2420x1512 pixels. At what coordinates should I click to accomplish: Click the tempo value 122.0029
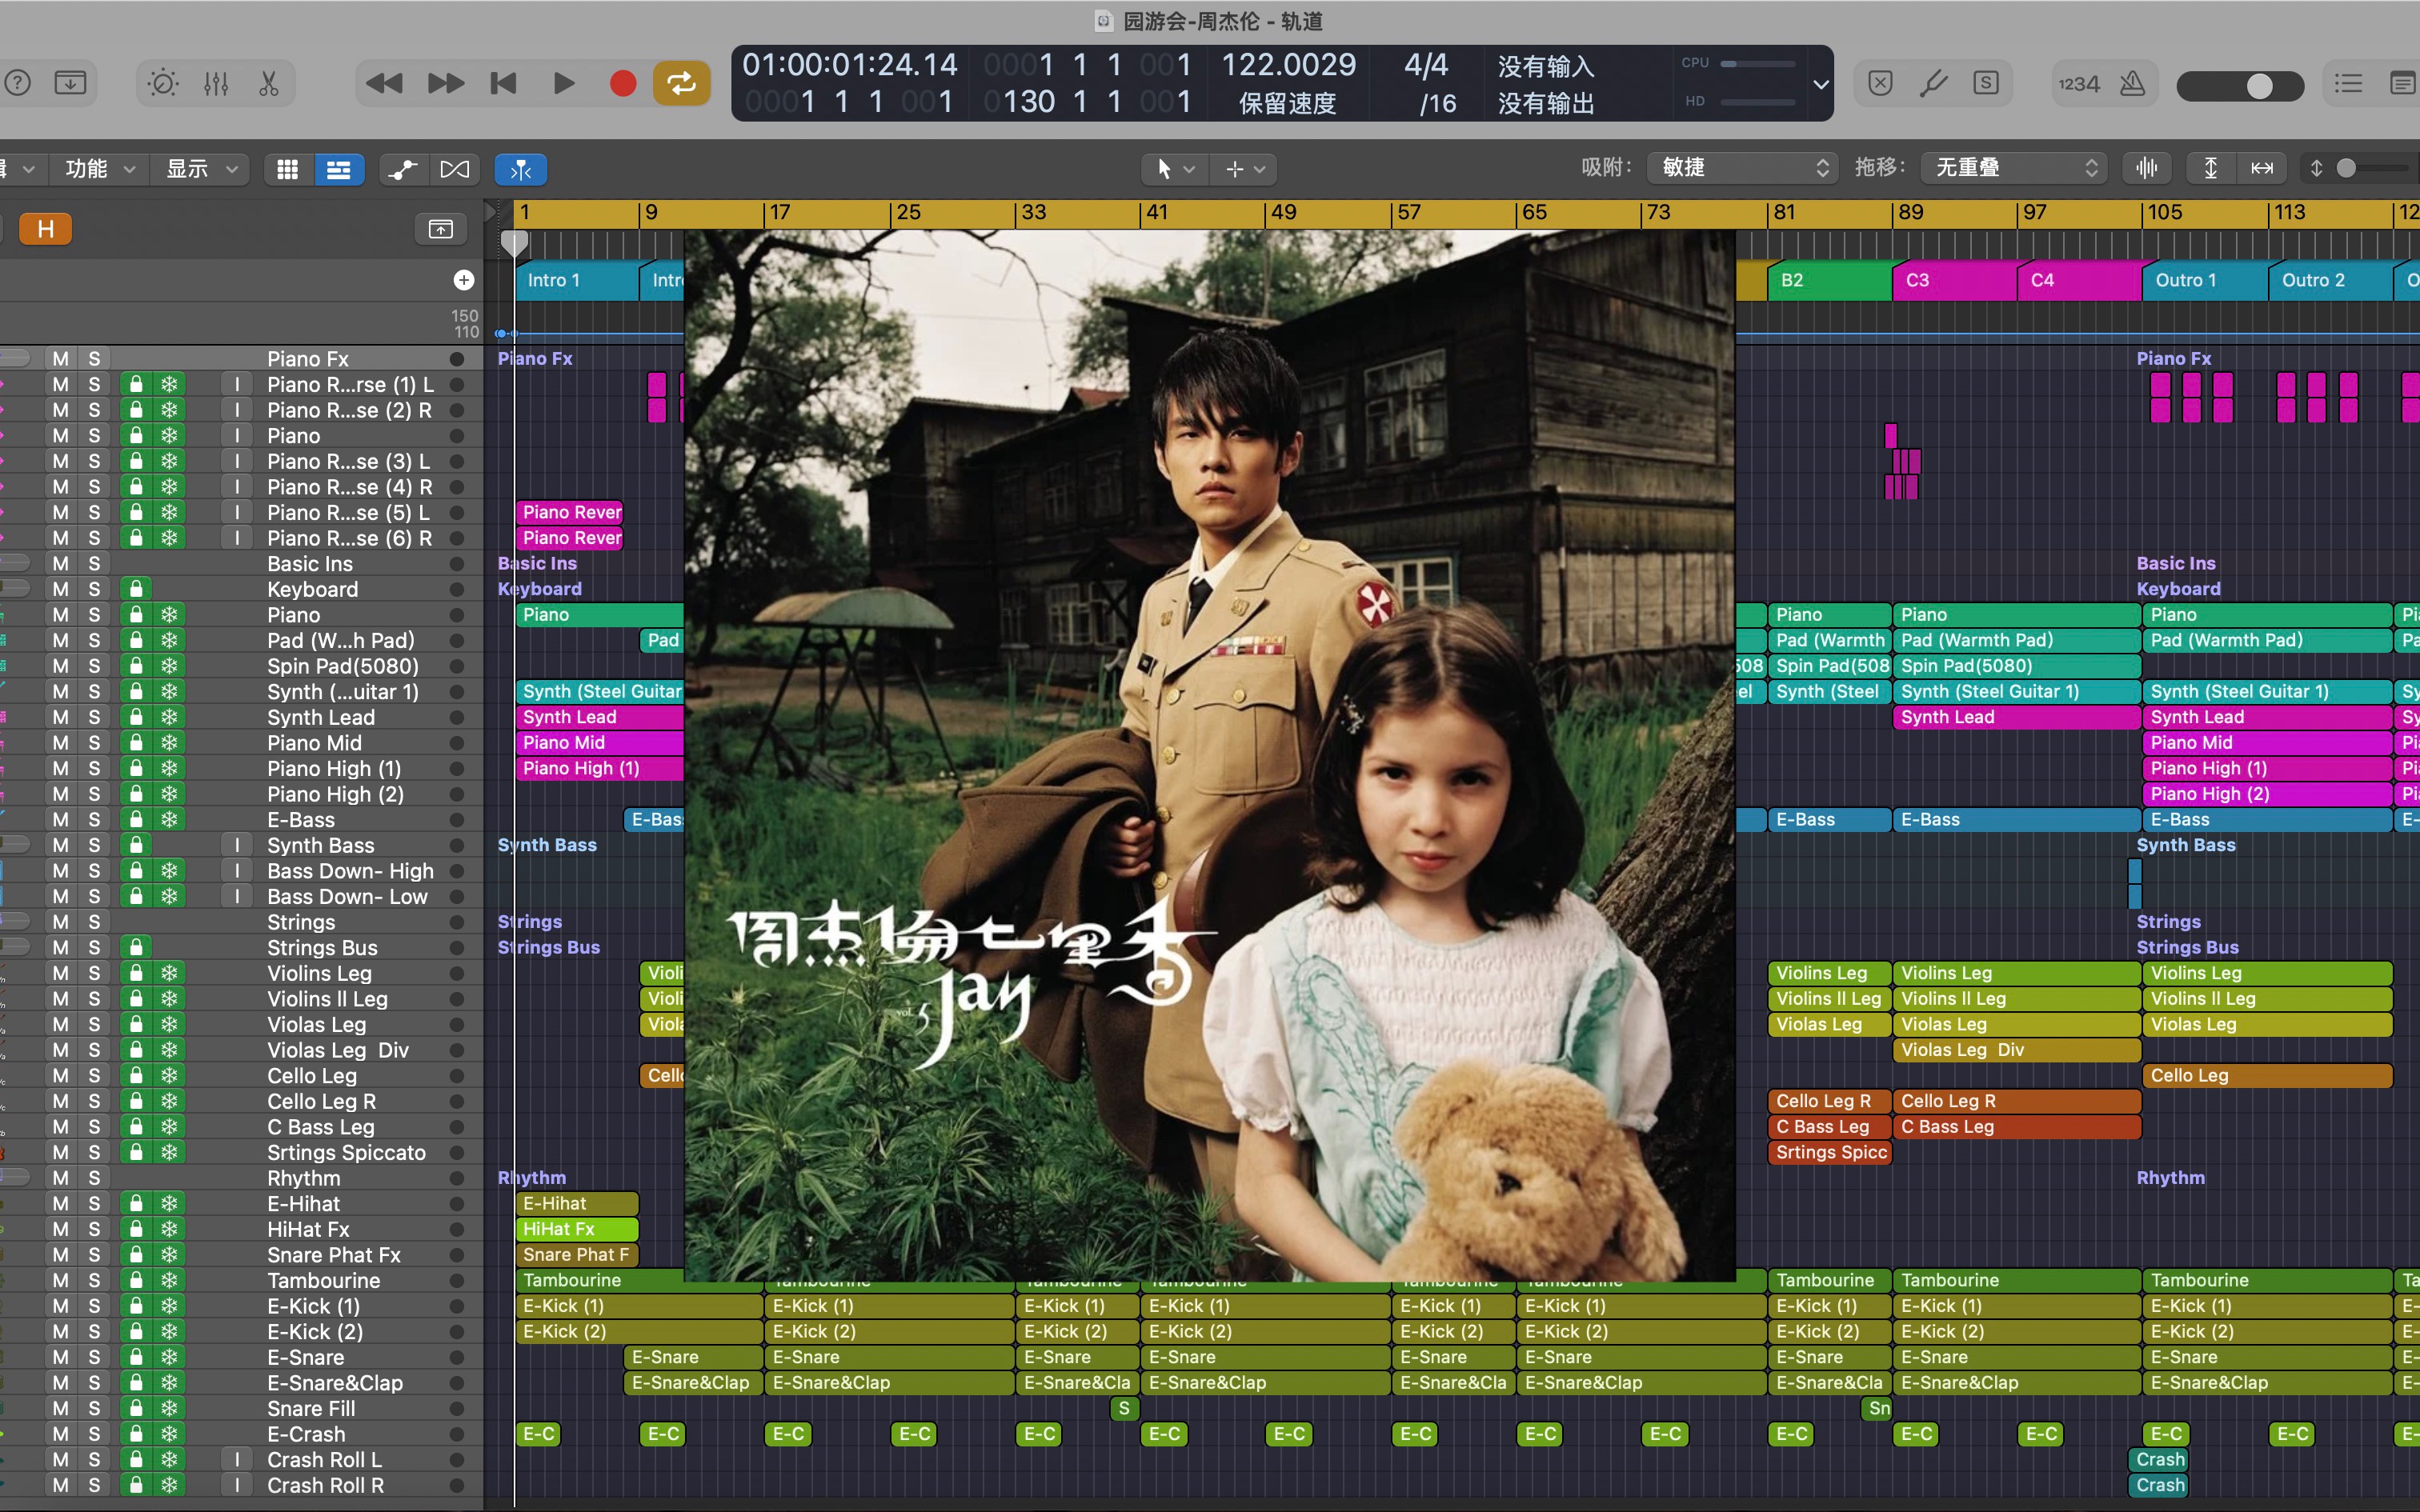1288,65
